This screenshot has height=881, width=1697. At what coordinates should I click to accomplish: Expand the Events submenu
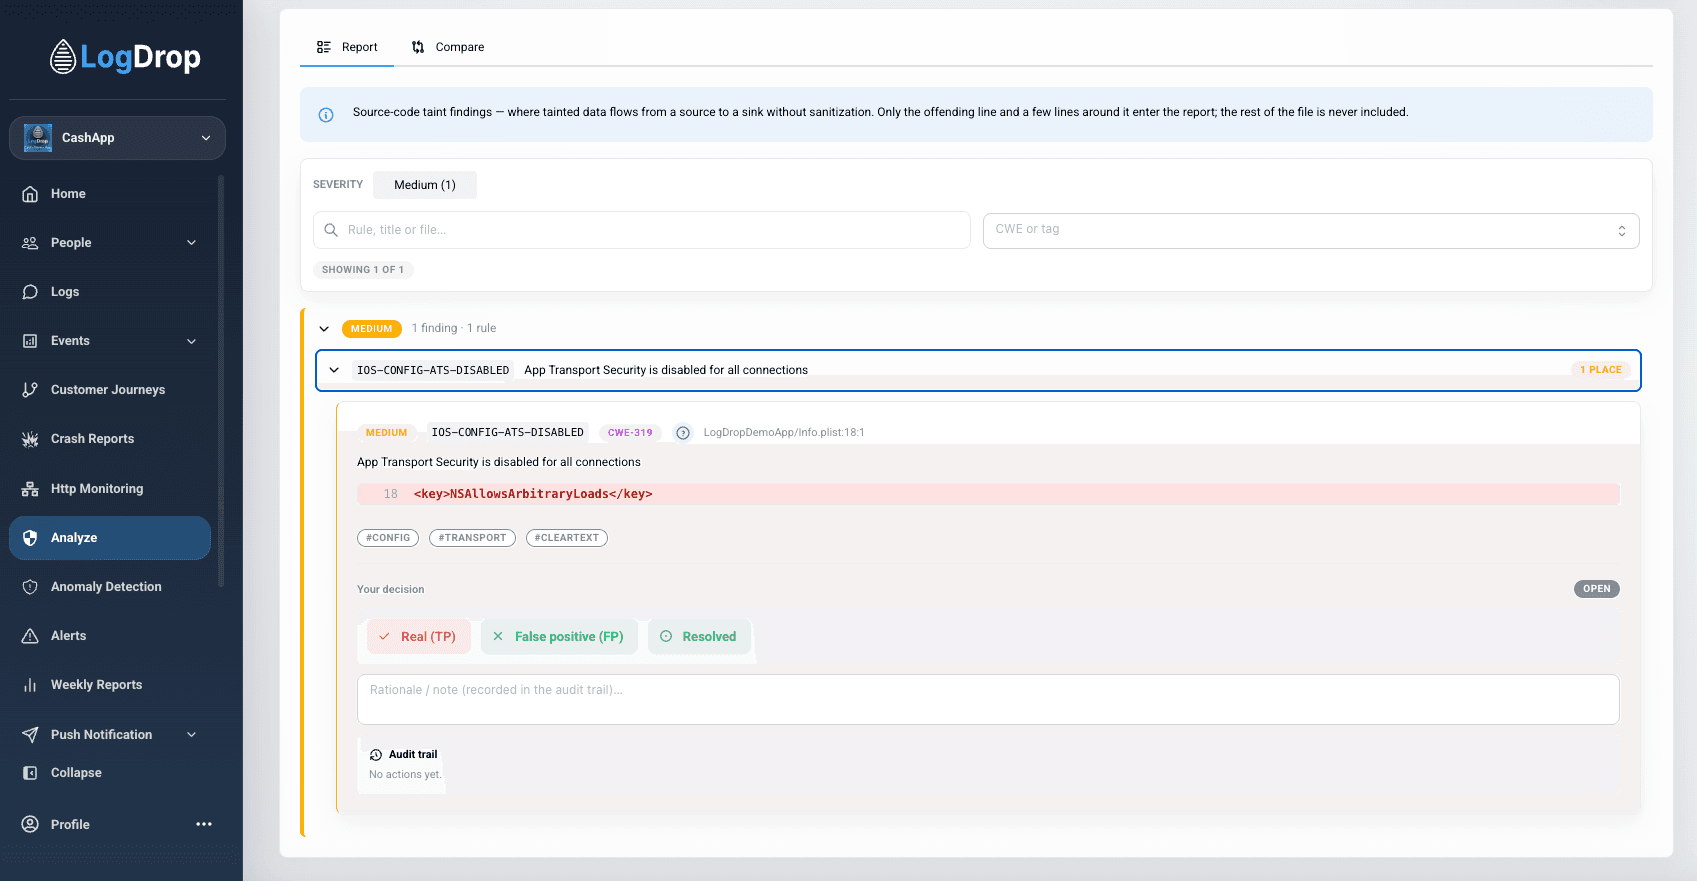191,341
